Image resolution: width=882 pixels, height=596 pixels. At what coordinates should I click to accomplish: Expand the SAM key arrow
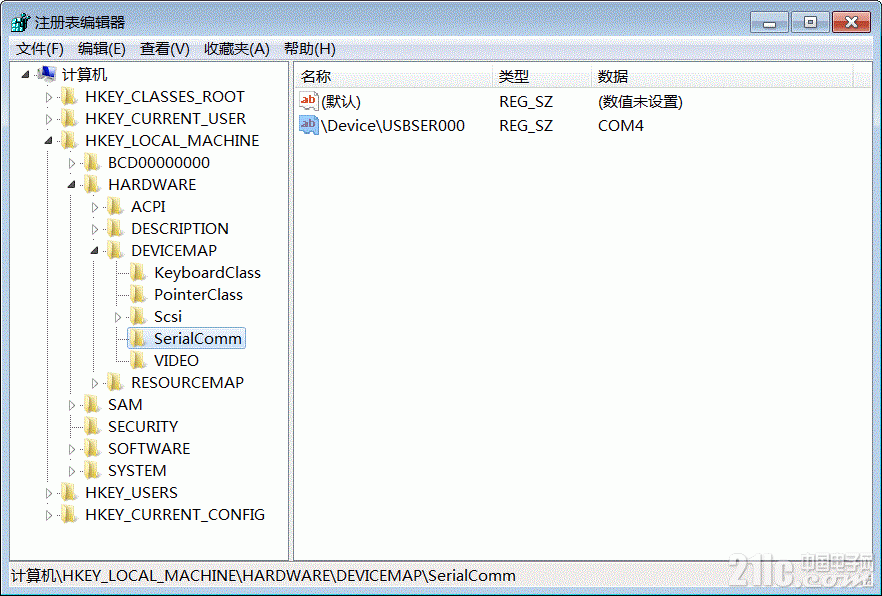coord(71,405)
